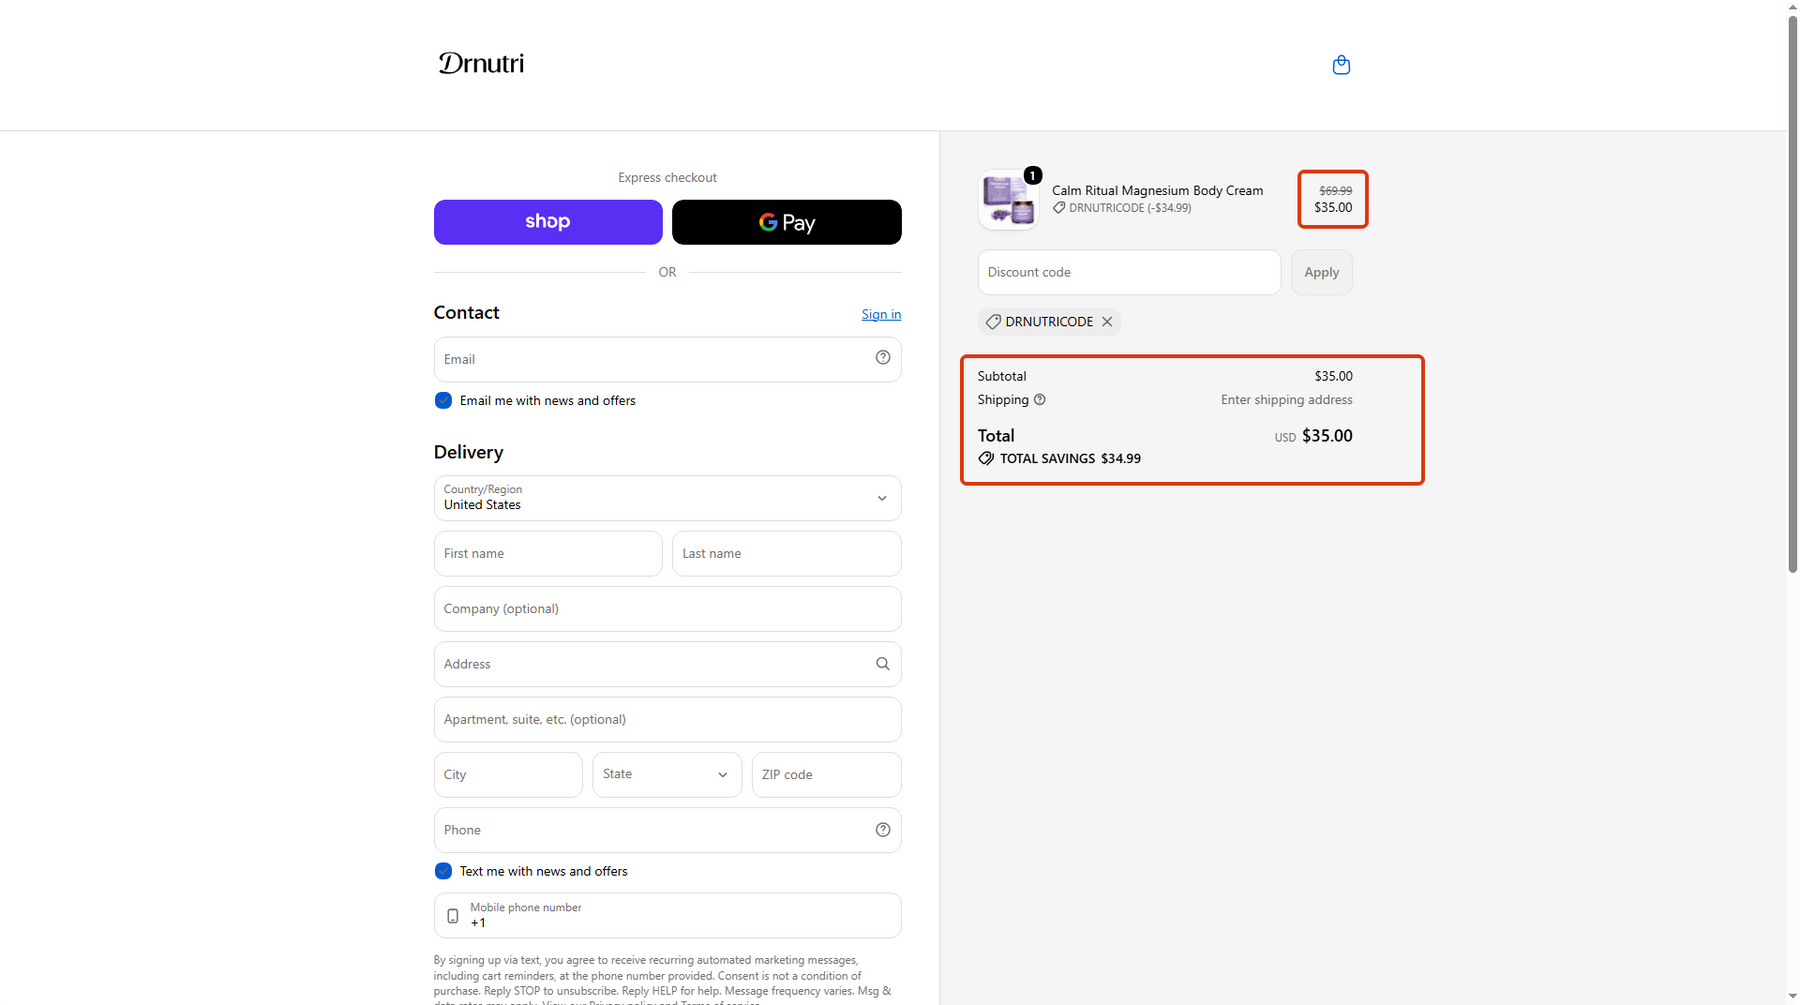Open the State dropdown
Viewport: 1800px width, 1005px height.
coord(667,775)
